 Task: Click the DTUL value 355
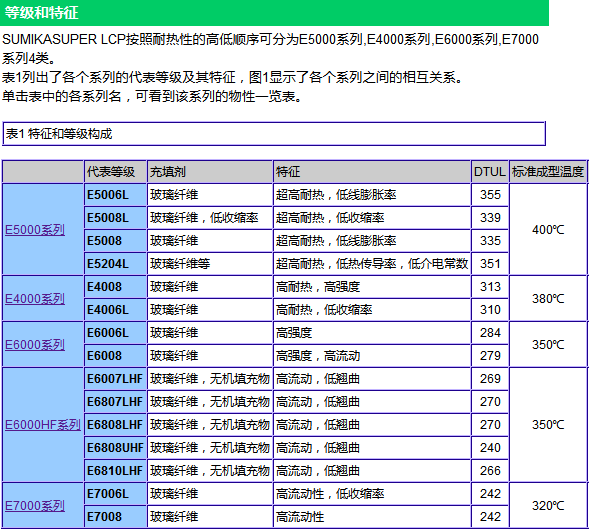click(490, 195)
